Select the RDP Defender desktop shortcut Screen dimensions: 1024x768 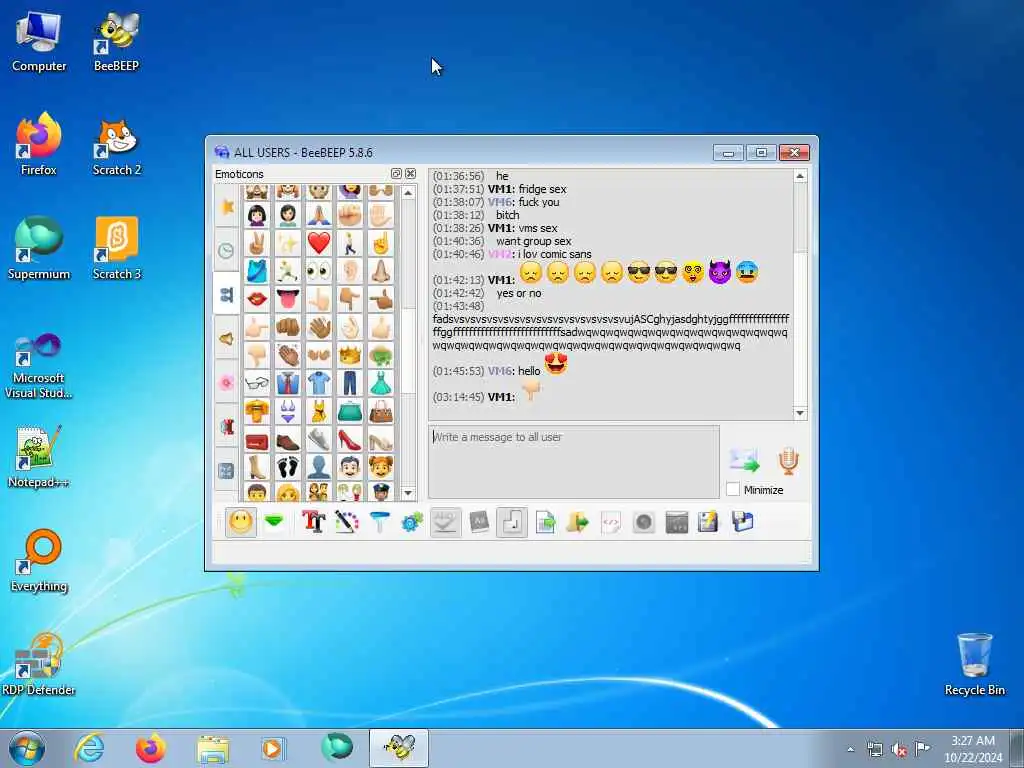point(39,665)
